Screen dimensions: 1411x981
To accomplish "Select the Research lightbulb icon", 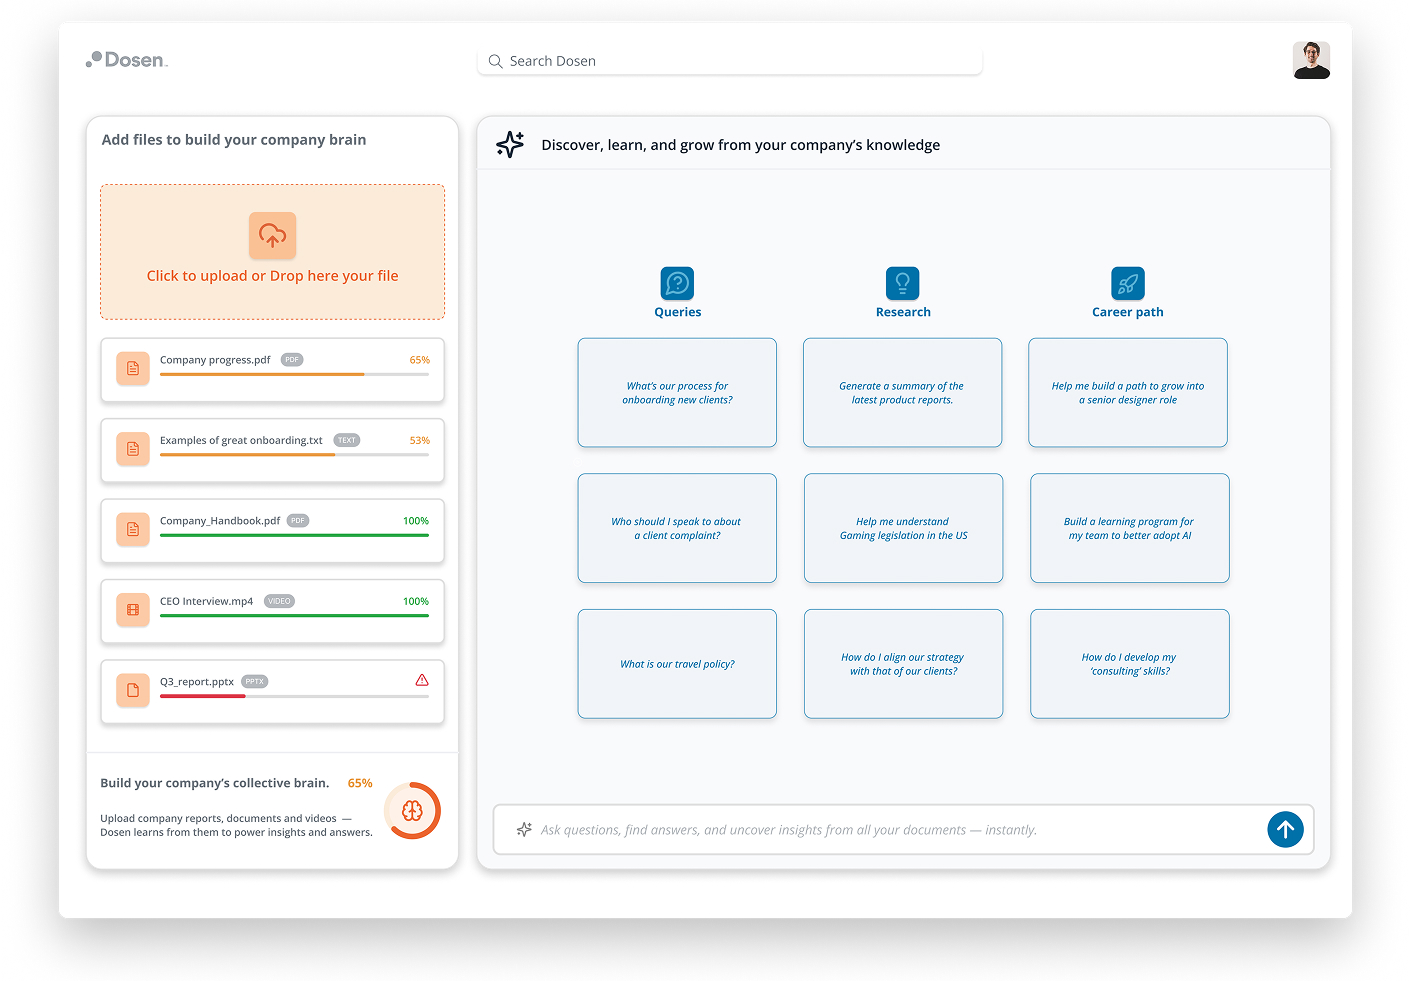I will [902, 283].
